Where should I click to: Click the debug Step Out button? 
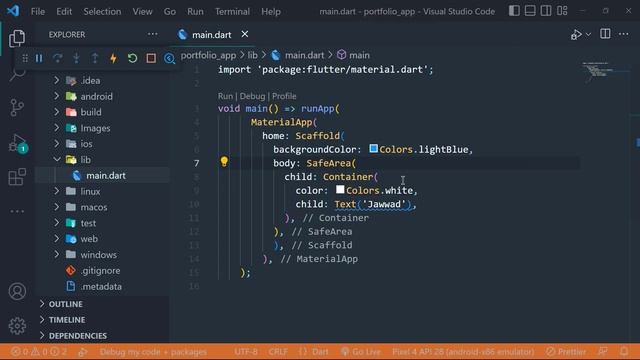pyautogui.click(x=95, y=58)
